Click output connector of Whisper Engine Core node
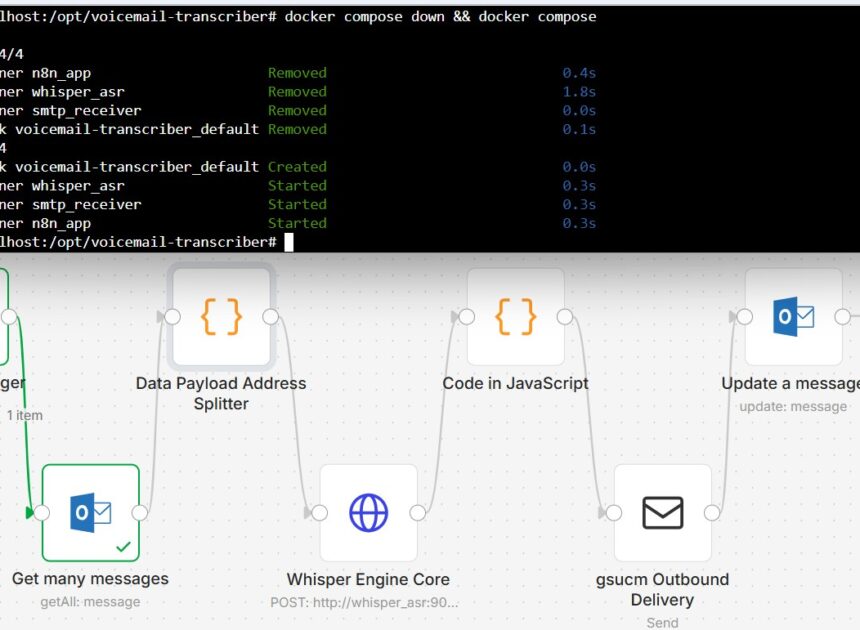Screen dimensions: 860x630 point(418,513)
